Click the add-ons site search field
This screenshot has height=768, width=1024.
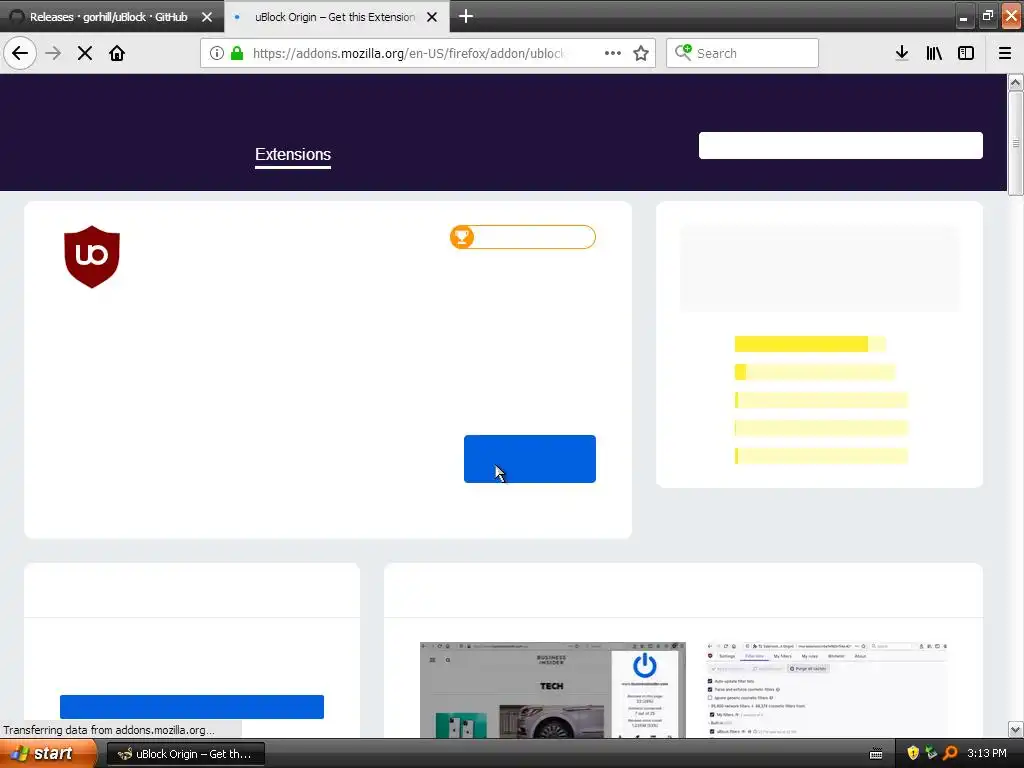840,145
